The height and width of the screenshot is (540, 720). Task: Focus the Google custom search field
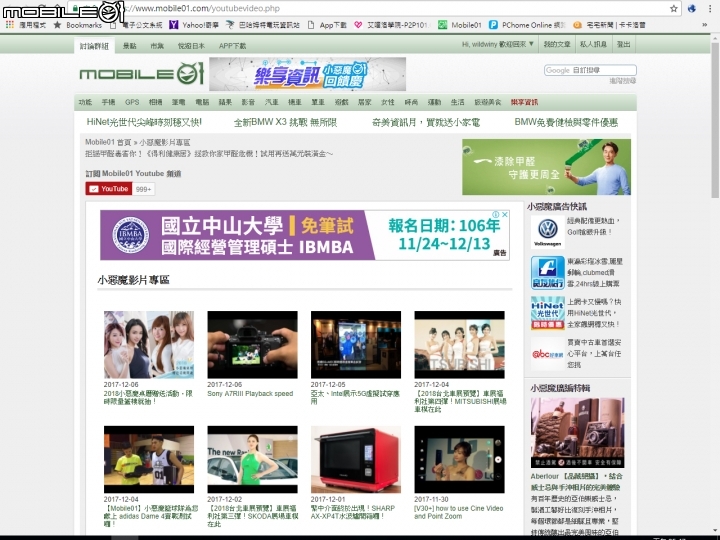590,70
